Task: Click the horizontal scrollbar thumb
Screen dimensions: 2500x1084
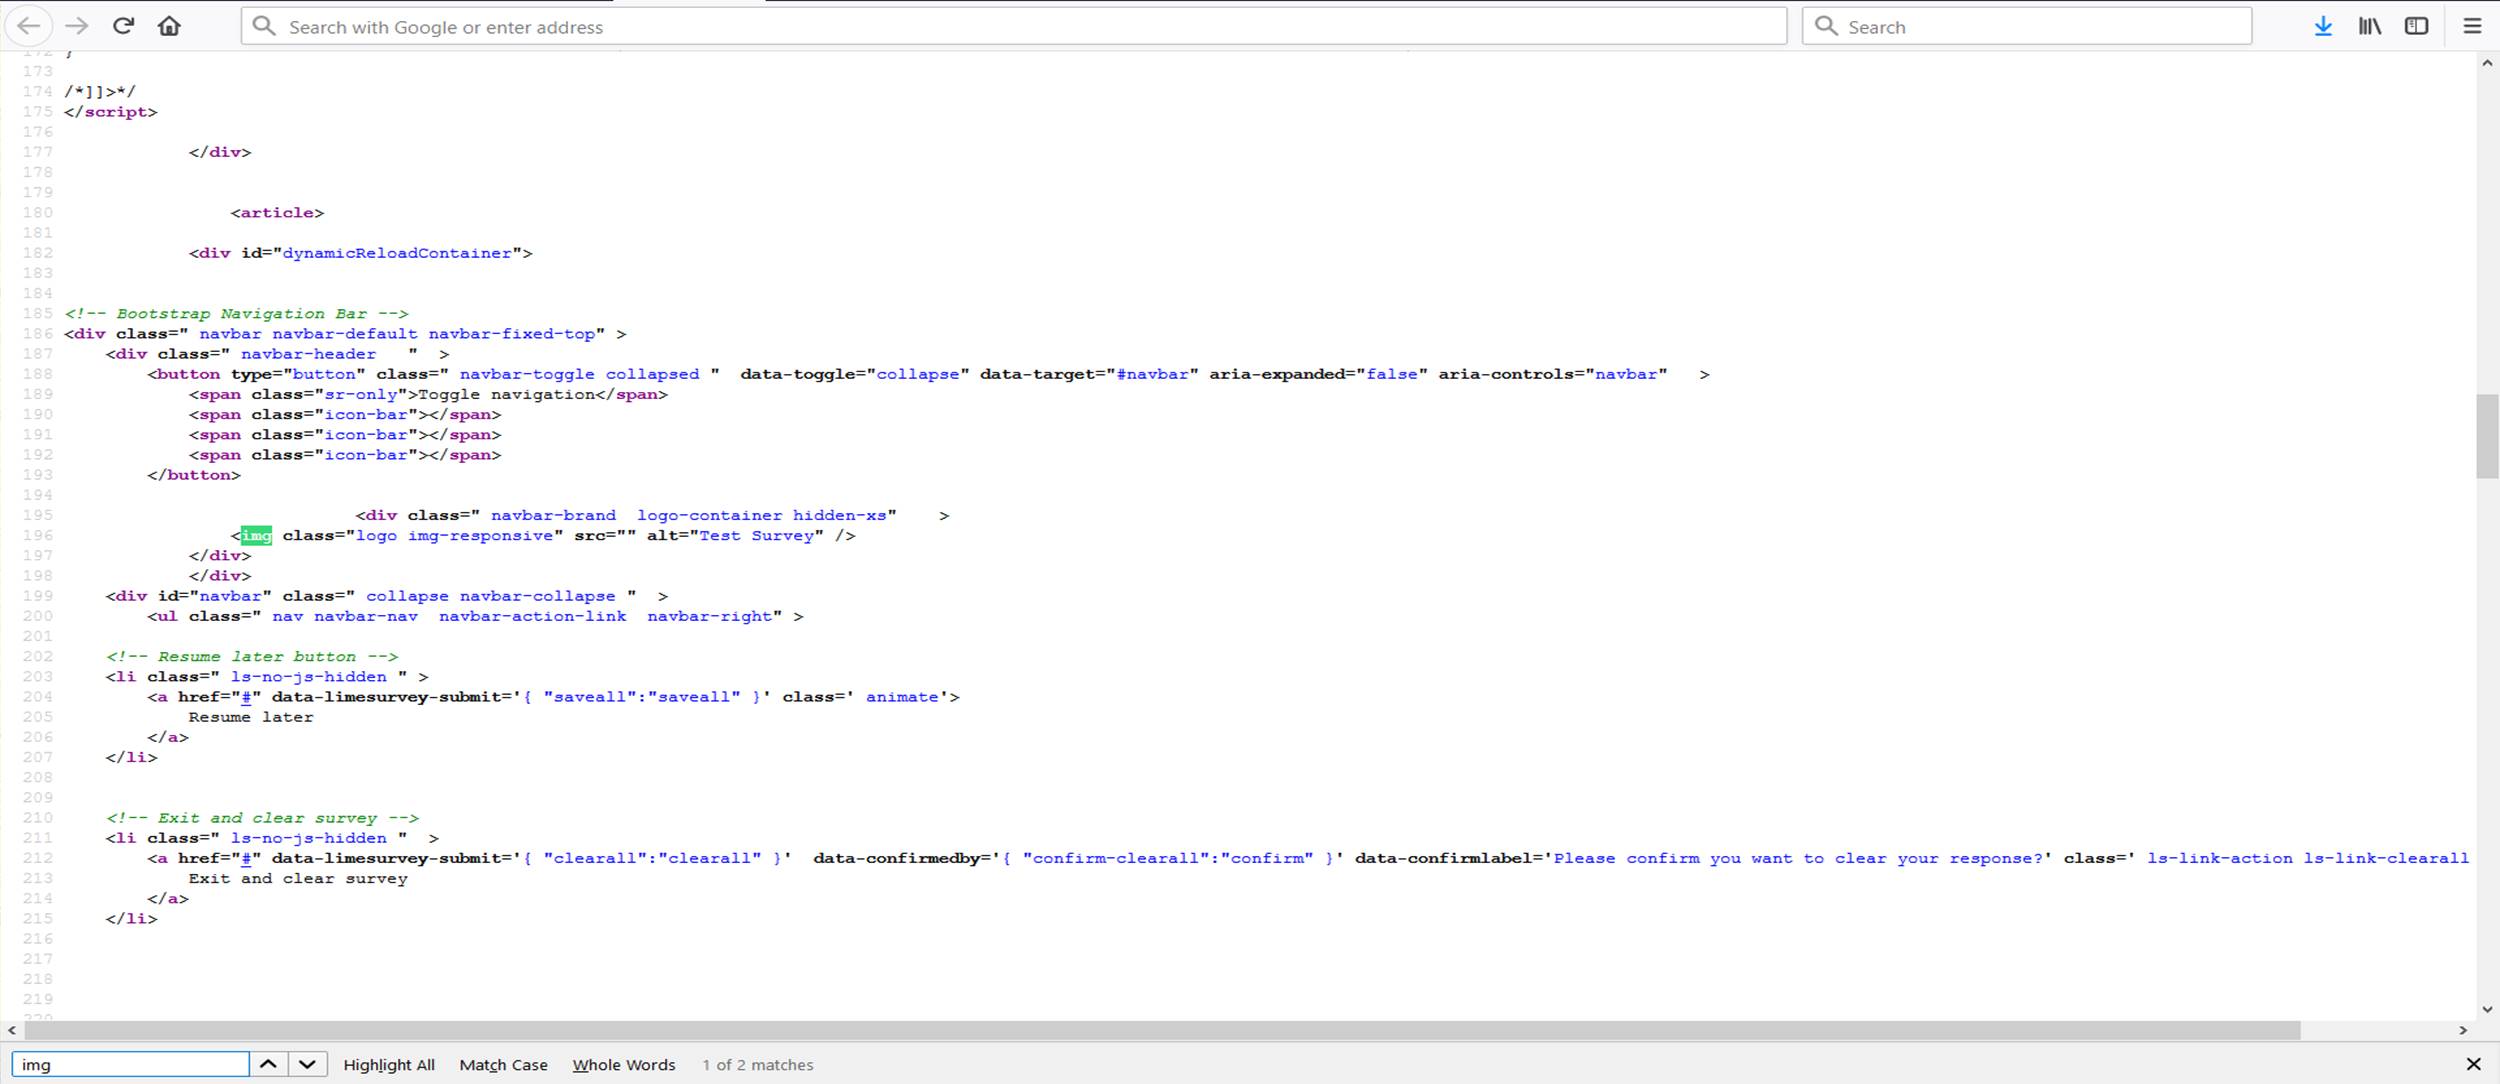Action: [1160, 1030]
